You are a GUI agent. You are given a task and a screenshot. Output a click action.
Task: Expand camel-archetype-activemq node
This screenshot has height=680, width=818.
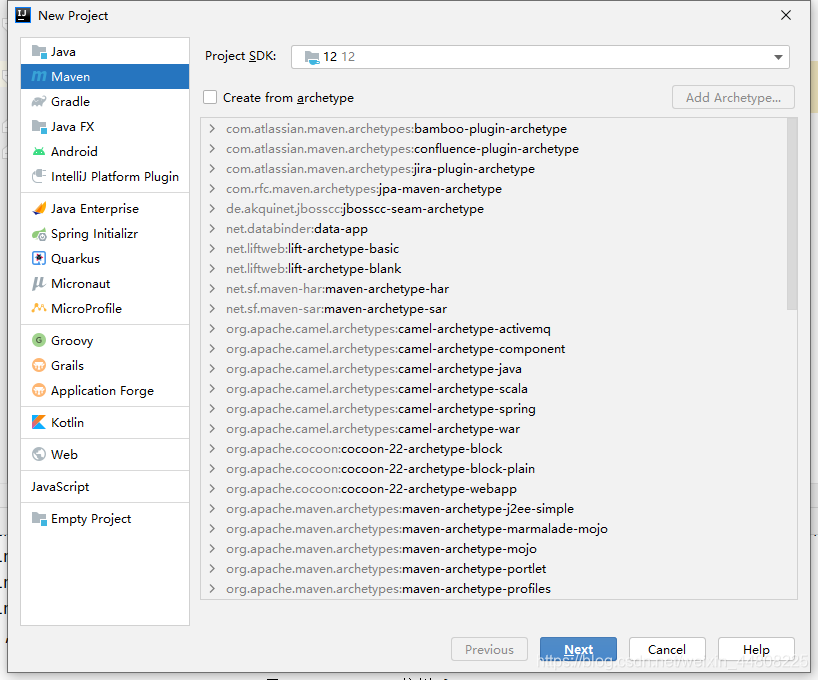212,329
